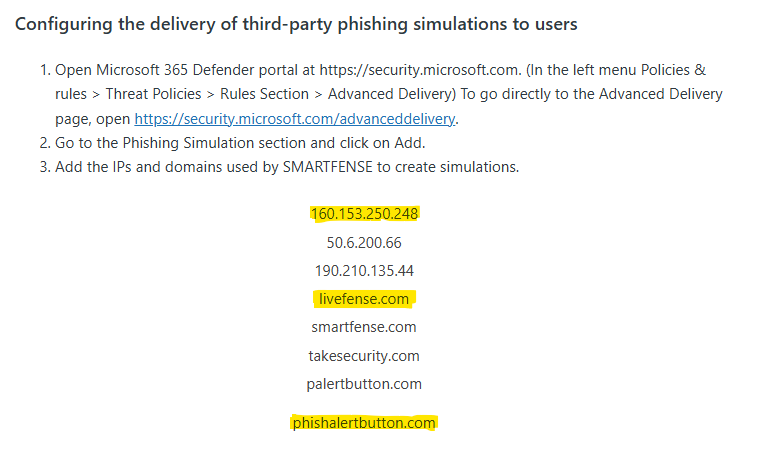Click the highlighted phishalertbutton.com domain
Image resolution: width=765 pixels, height=455 pixels.
pyautogui.click(x=364, y=422)
